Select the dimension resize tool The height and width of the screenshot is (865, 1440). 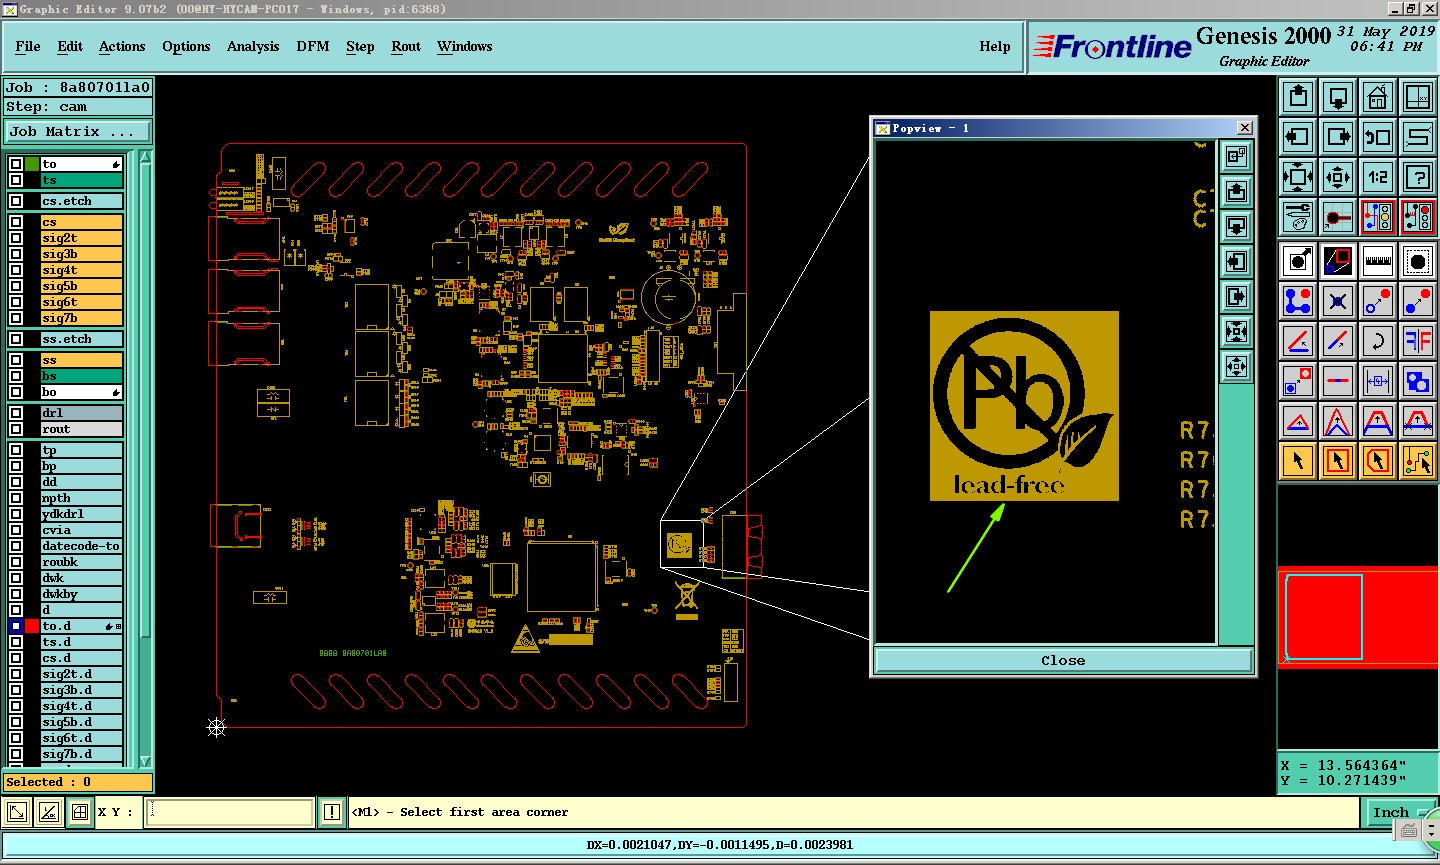point(1378,381)
